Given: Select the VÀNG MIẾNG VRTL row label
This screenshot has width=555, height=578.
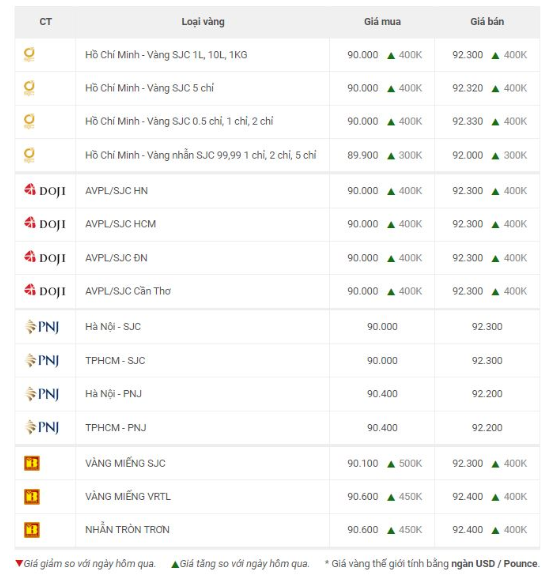Looking at the screenshot, I should [x=128, y=497].
